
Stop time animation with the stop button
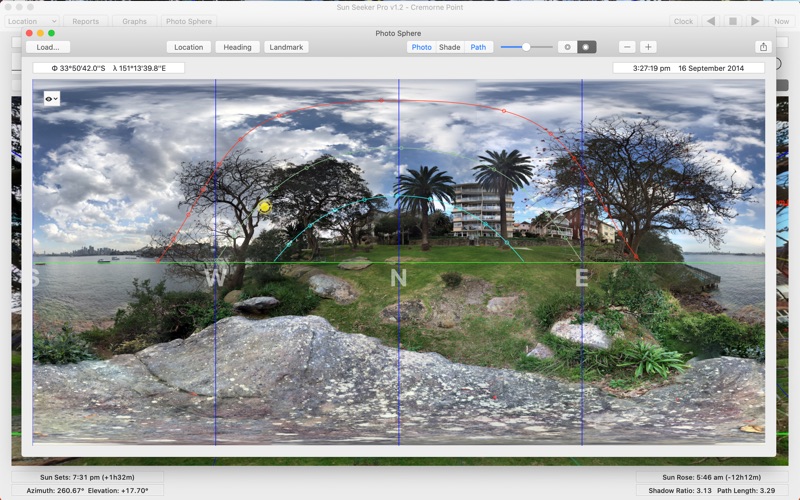pos(733,21)
